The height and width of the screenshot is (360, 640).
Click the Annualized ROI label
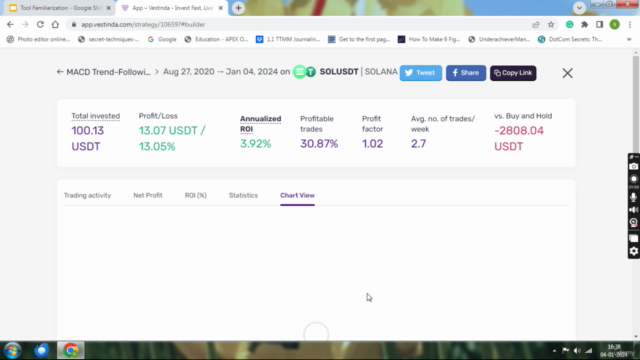click(x=260, y=124)
